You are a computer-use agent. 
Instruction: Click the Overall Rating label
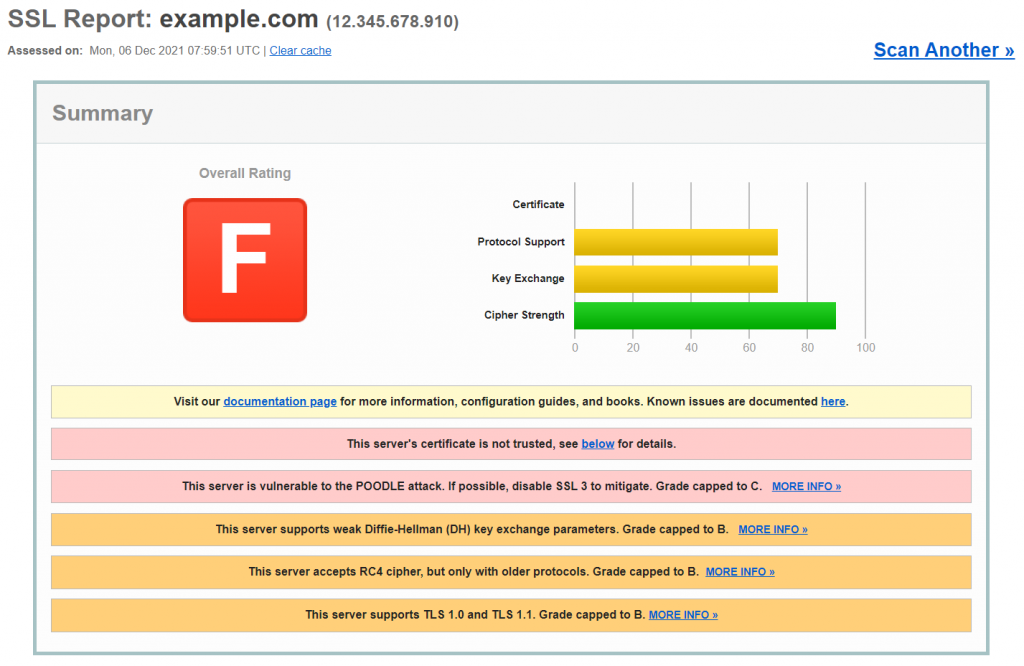click(245, 173)
